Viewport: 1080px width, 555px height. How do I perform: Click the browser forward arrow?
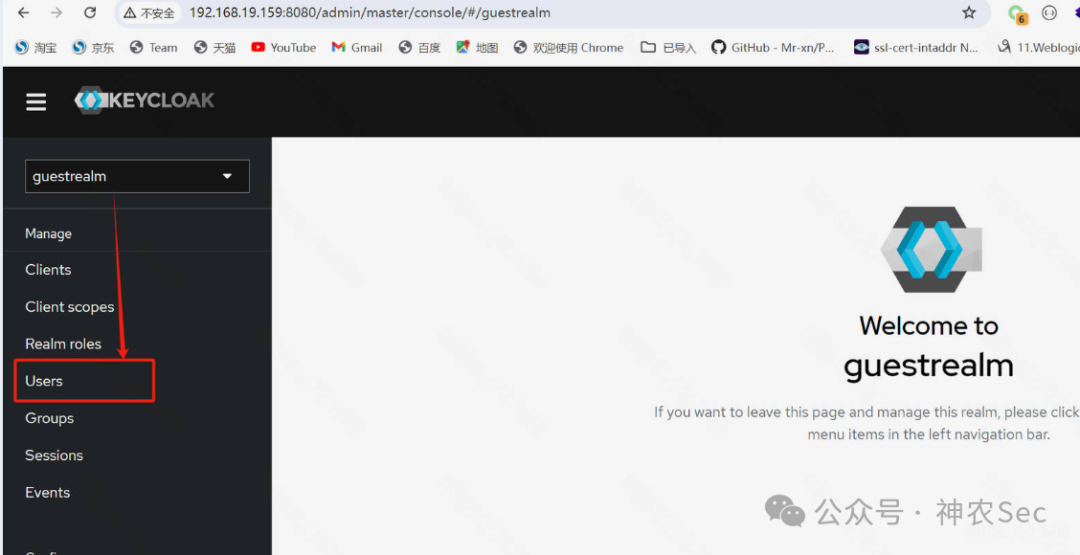pos(56,12)
